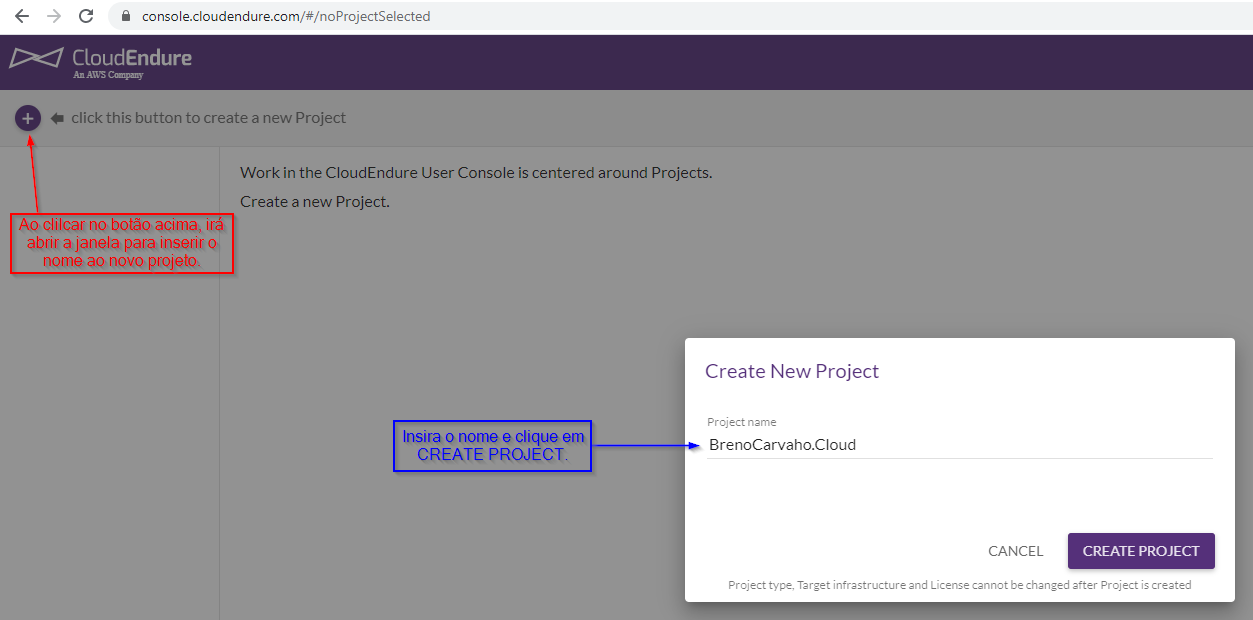Click the CloudEndure wordmark in header
Image resolution: width=1253 pixels, height=620 pixels.
[132, 57]
